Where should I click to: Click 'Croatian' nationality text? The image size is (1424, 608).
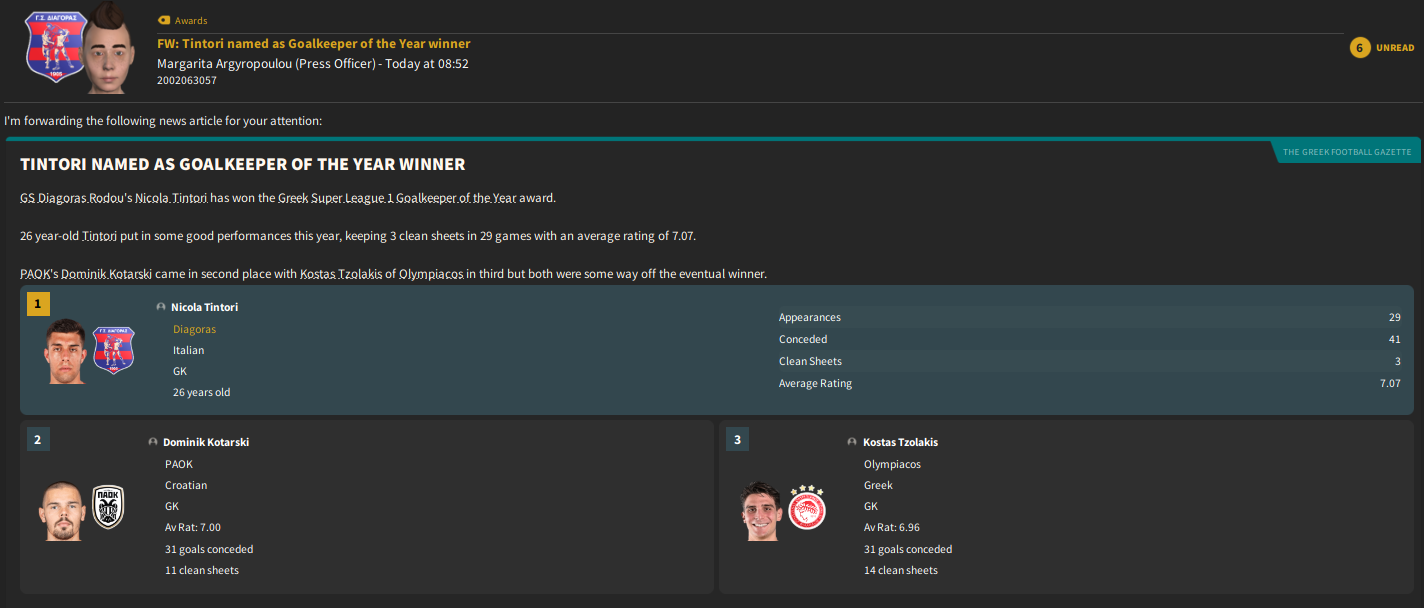pyautogui.click(x=186, y=485)
